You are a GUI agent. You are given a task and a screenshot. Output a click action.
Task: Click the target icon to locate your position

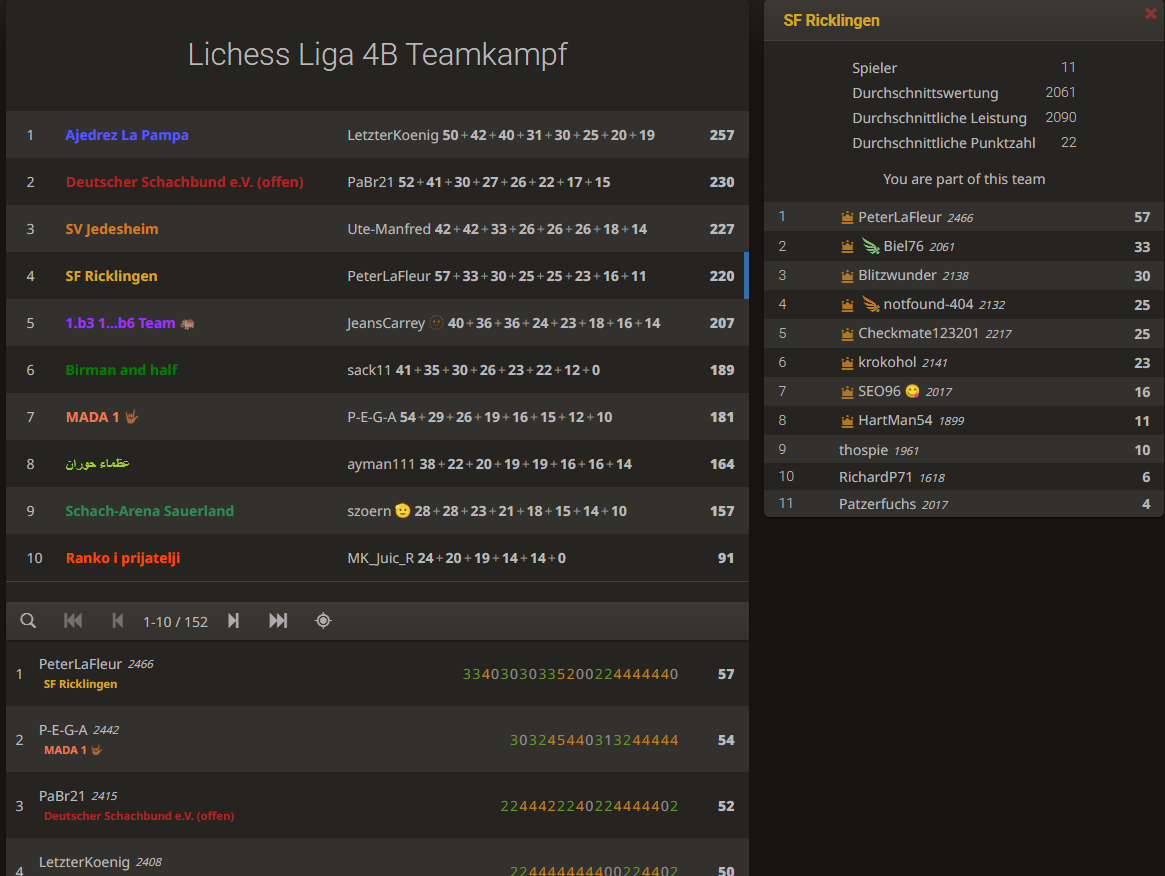coord(322,620)
